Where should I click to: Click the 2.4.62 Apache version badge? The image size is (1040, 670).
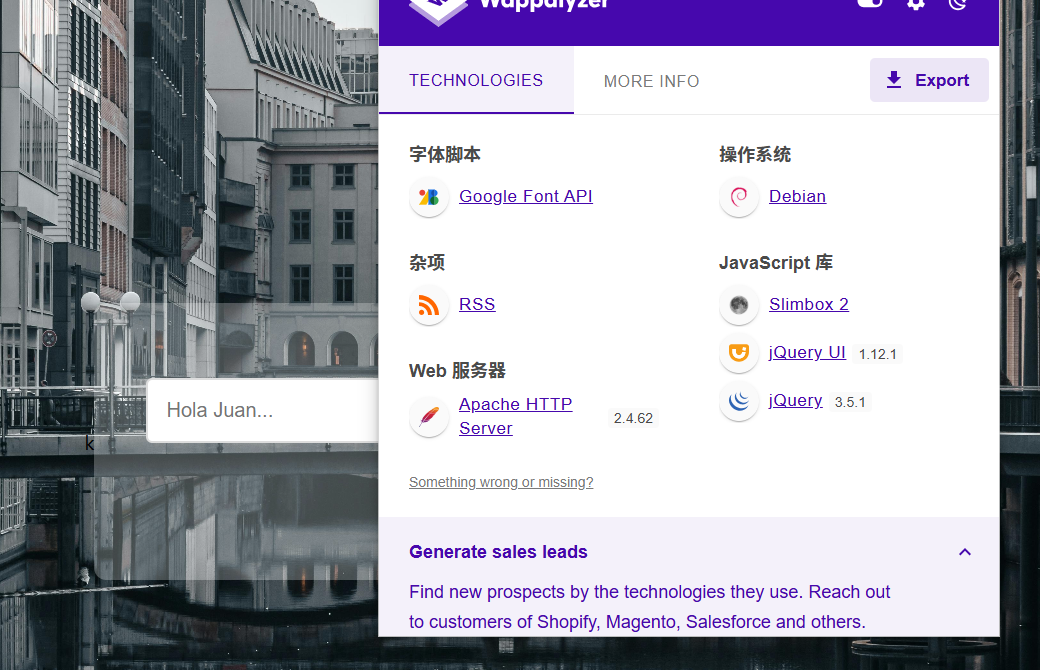pos(633,418)
